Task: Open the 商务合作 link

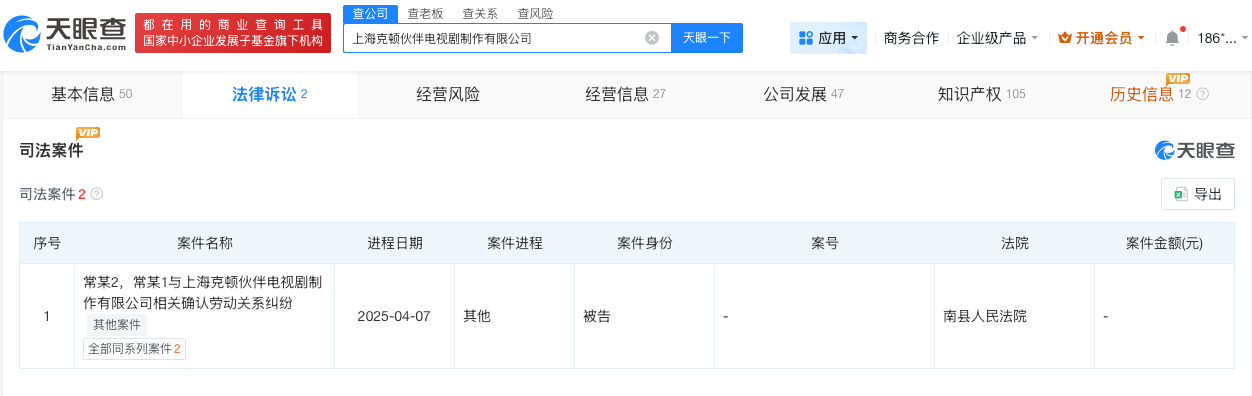Action: (911, 38)
